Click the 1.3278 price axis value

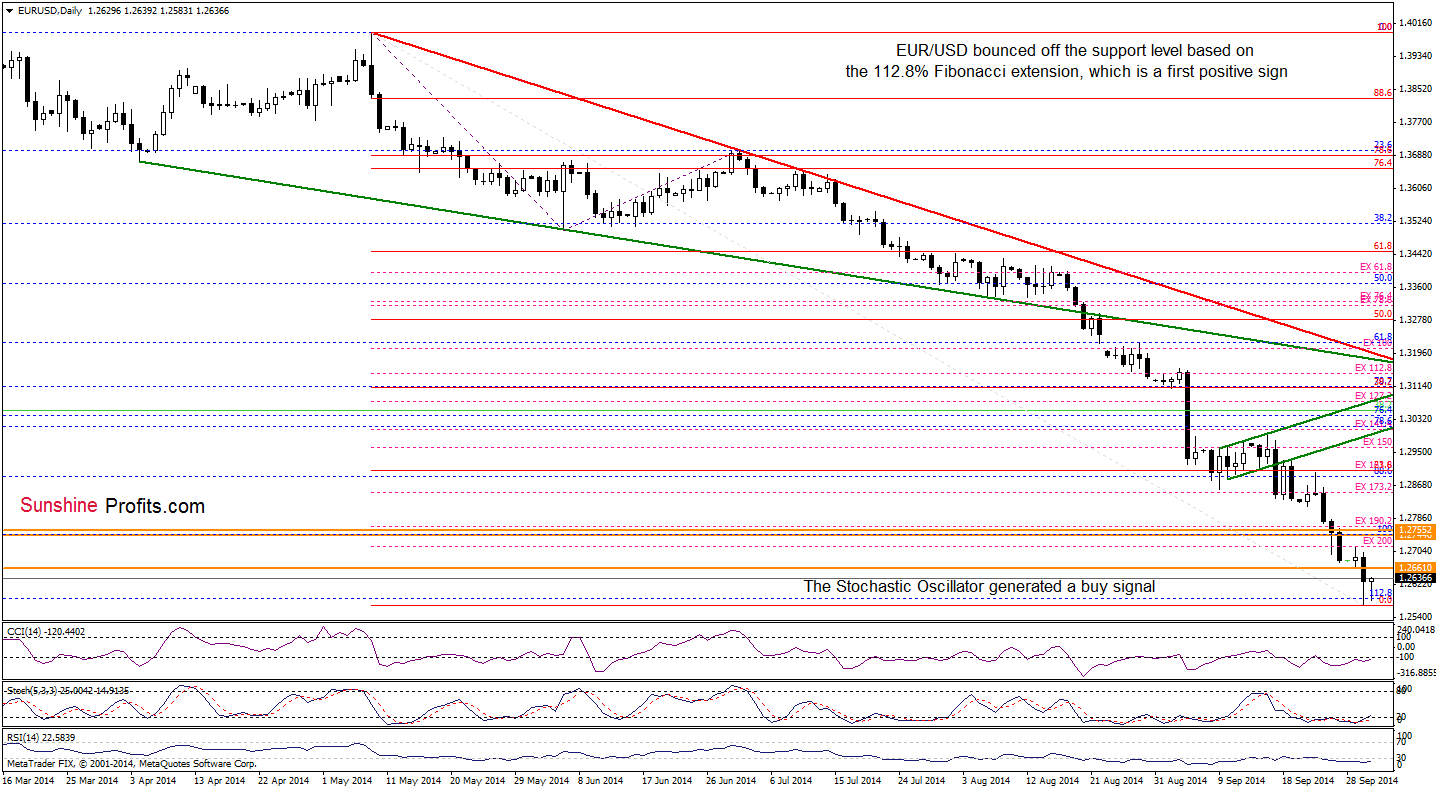1415,320
